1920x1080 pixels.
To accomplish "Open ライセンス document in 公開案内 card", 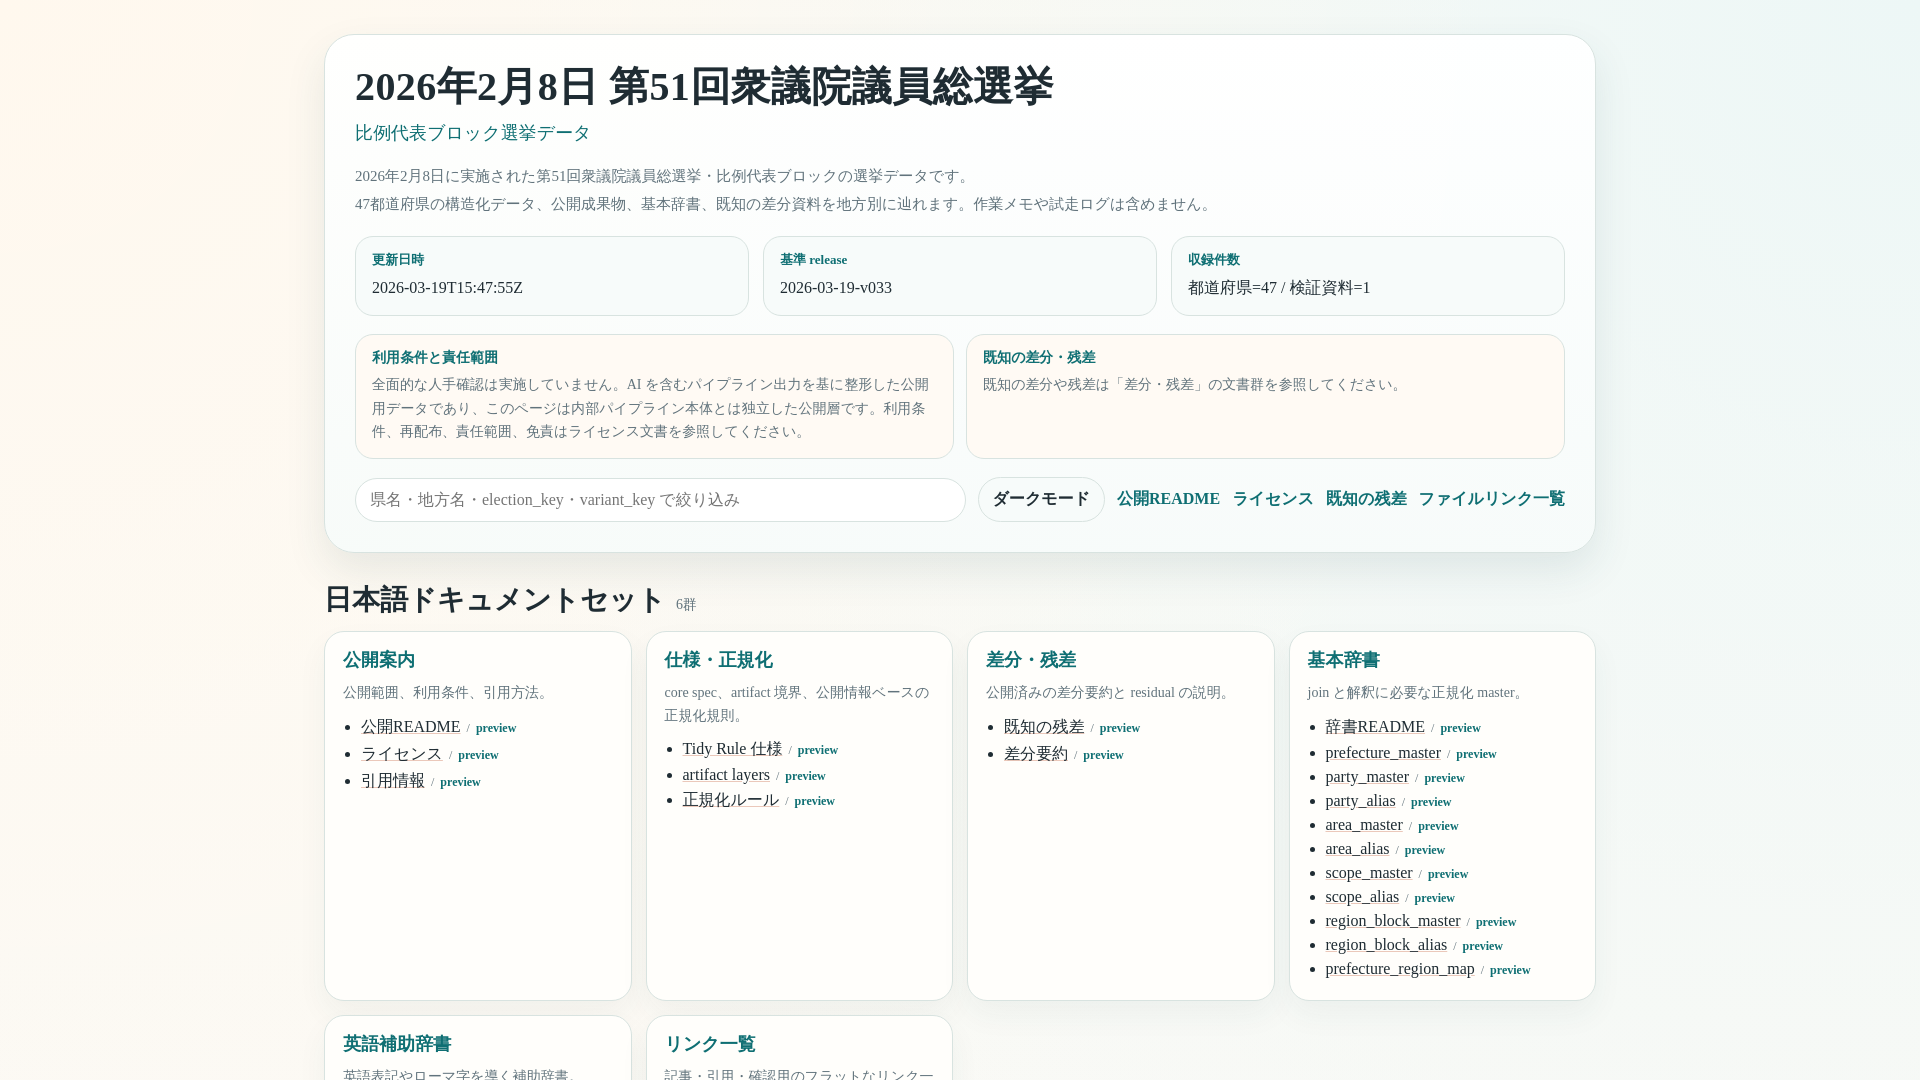I will pyautogui.click(x=402, y=754).
